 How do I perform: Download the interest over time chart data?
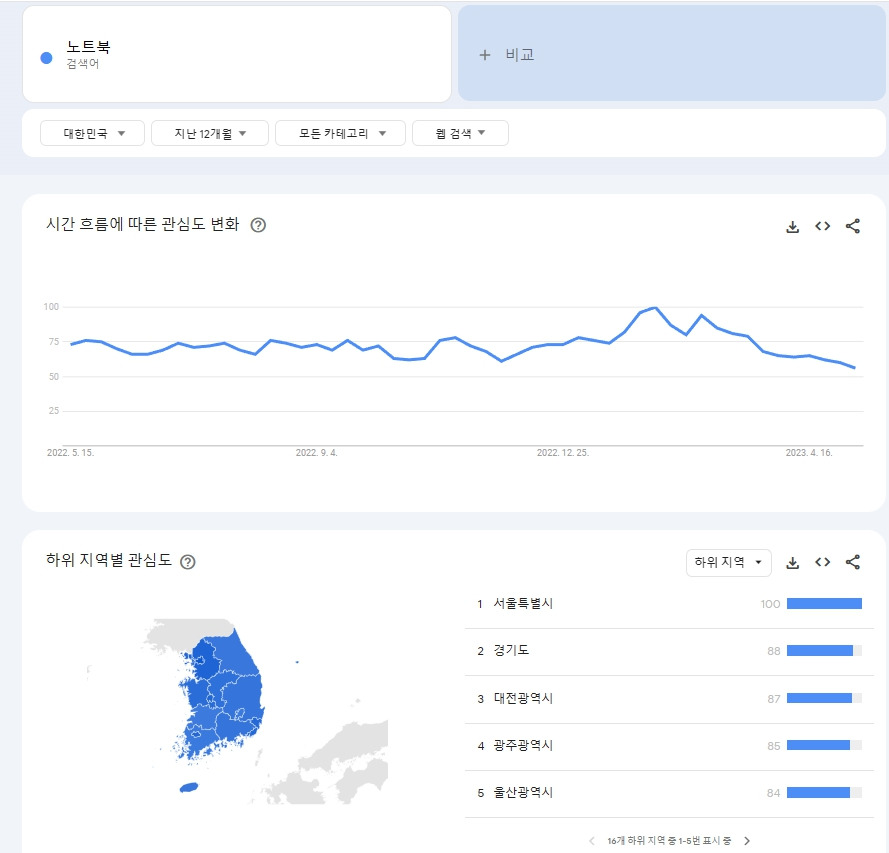click(x=793, y=227)
